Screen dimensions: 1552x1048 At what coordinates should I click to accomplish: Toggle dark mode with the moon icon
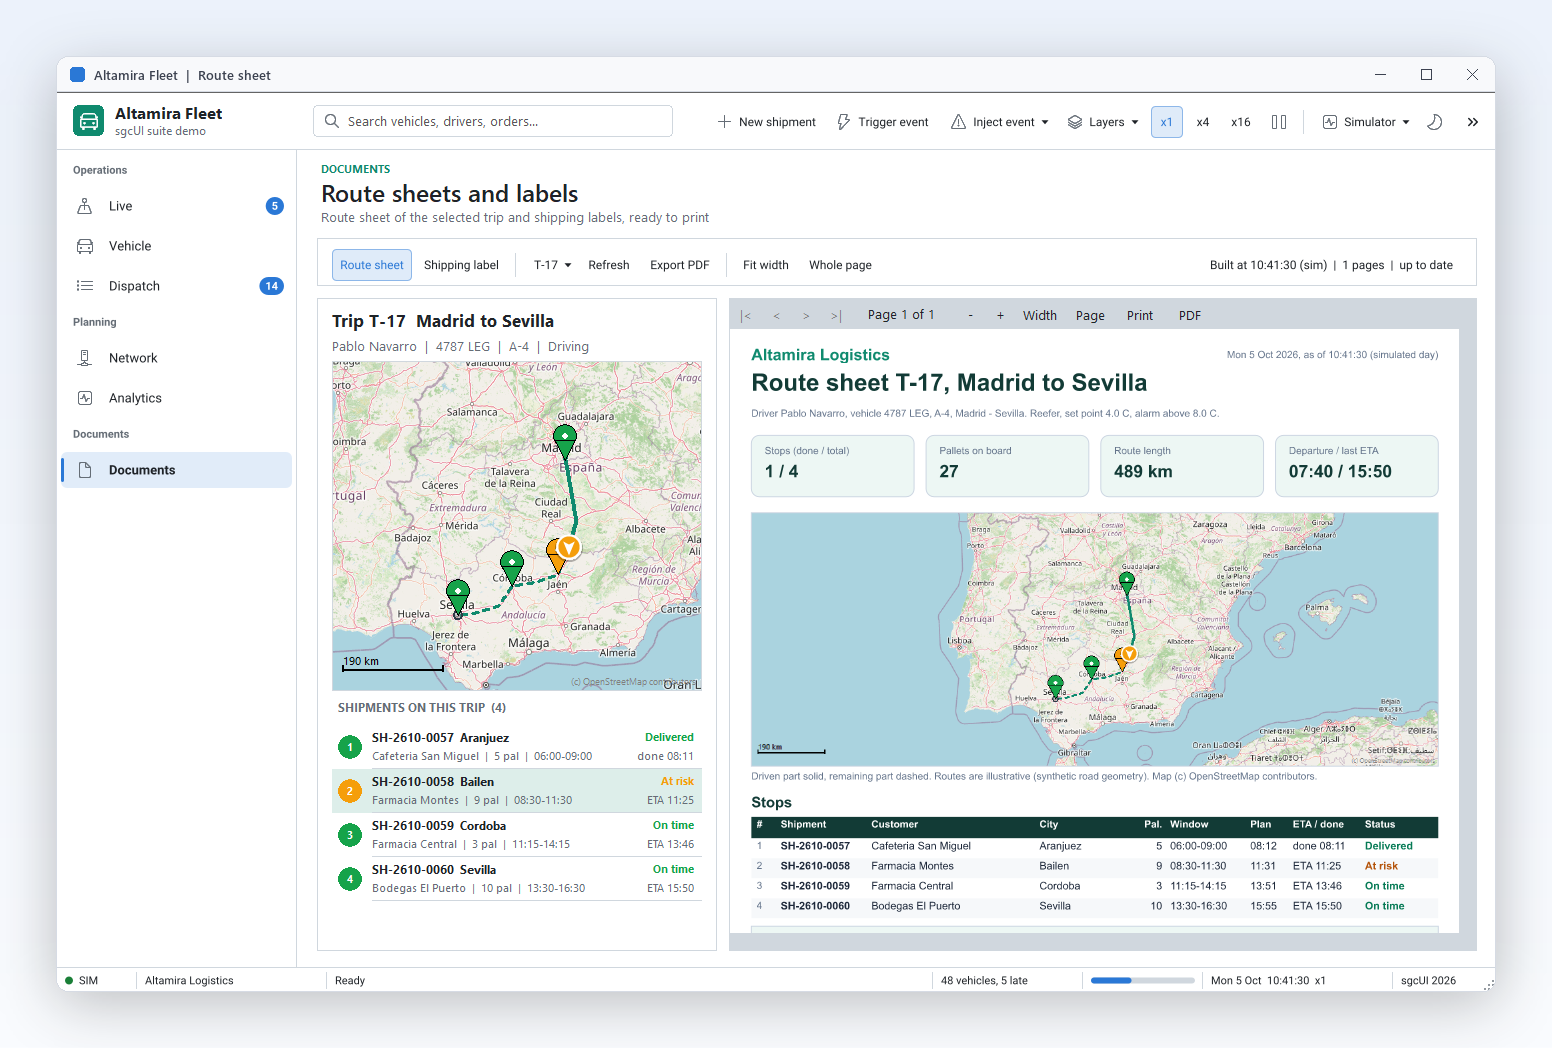tap(1434, 122)
